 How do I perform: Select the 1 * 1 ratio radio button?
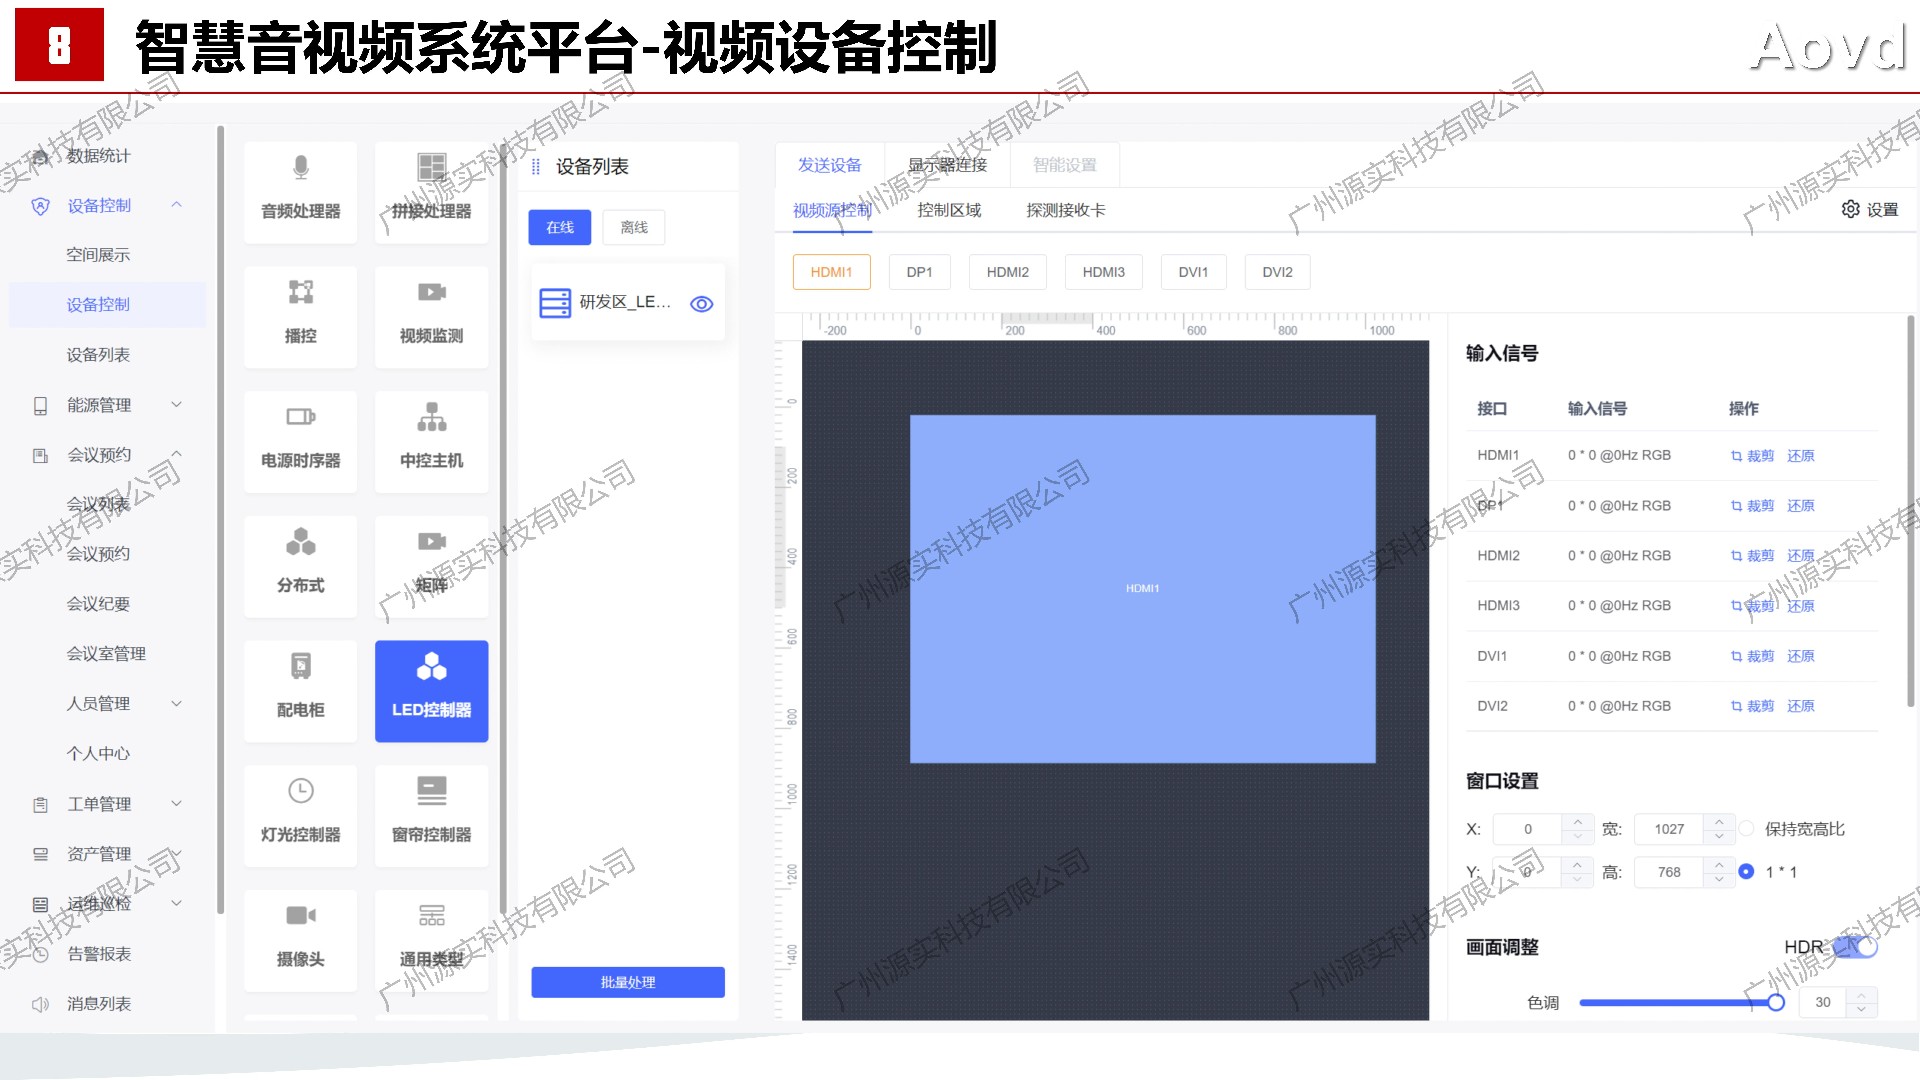(x=1746, y=872)
